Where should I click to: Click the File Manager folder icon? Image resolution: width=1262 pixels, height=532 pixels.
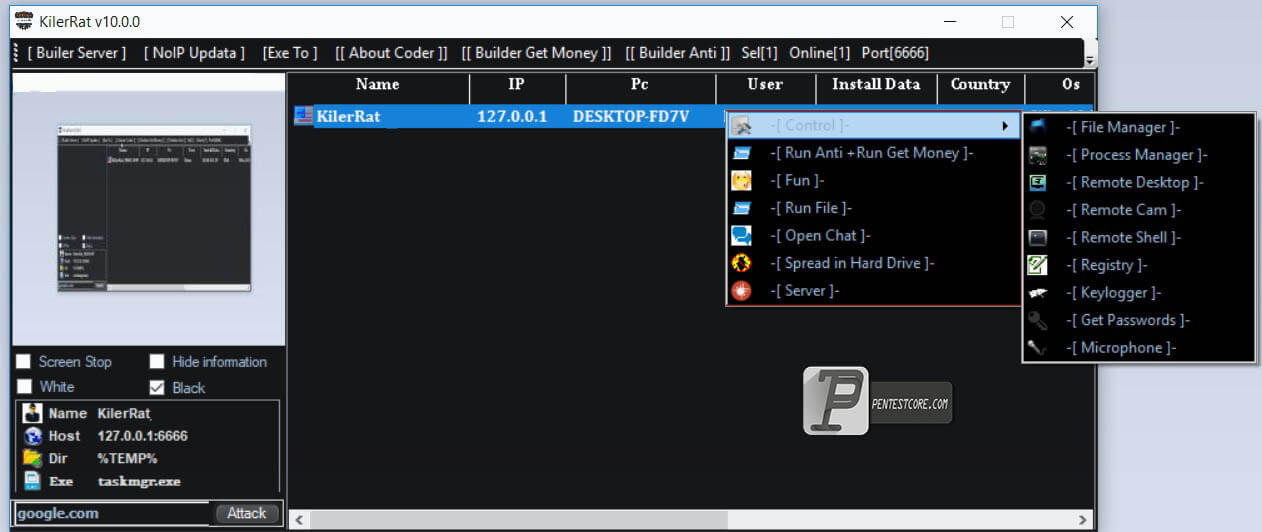[1038, 127]
